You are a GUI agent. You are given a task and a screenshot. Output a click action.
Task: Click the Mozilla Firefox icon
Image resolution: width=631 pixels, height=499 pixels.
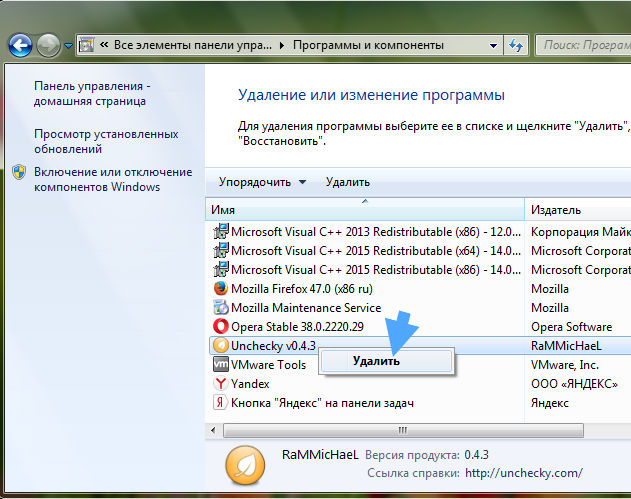[221, 288]
